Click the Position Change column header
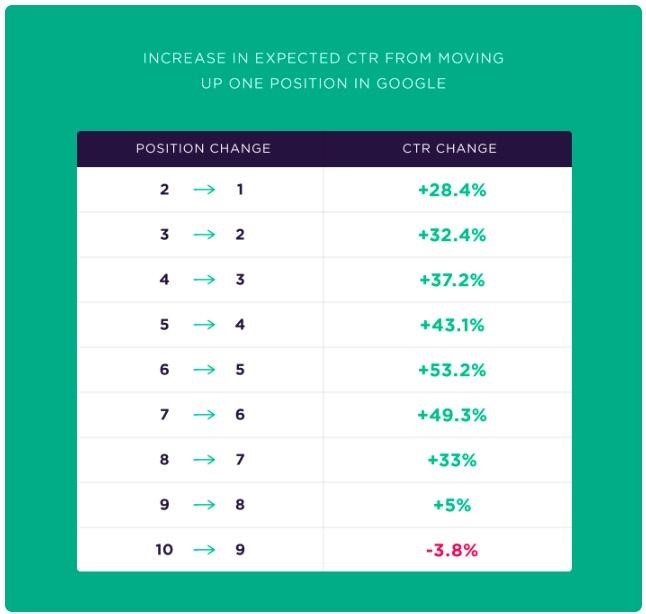 click(203, 149)
